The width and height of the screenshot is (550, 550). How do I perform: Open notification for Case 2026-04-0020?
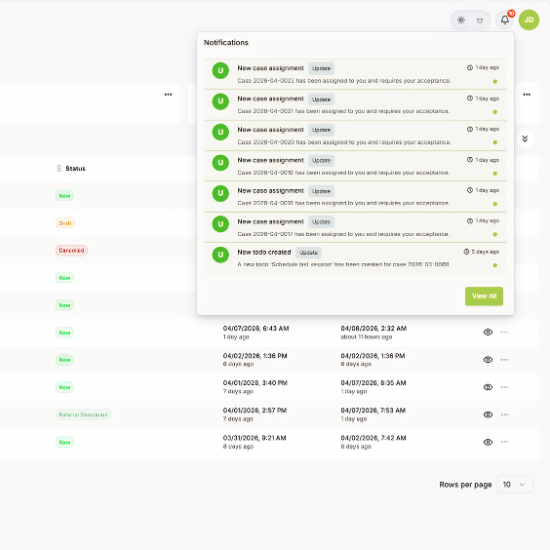[355, 135]
